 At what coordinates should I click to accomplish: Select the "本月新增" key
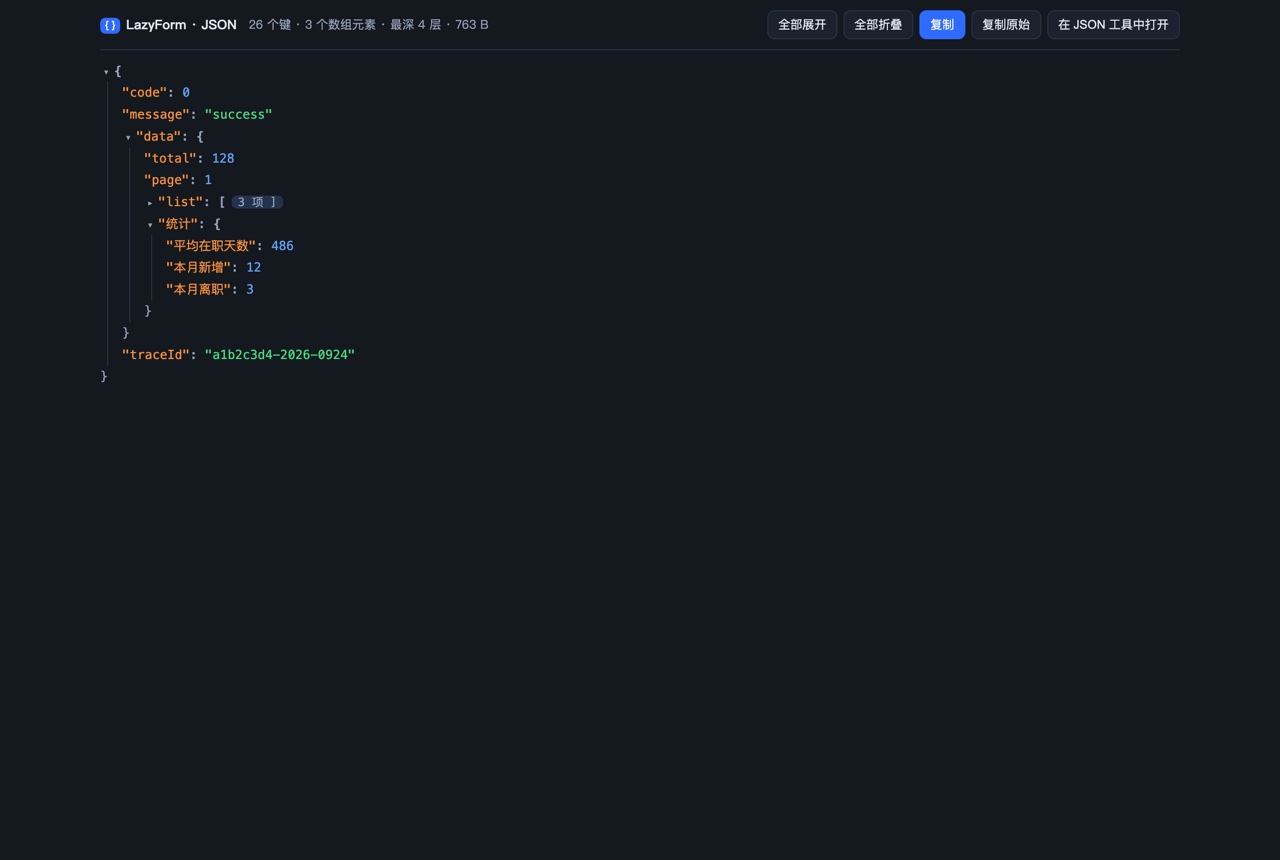pyautogui.click(x=199, y=268)
